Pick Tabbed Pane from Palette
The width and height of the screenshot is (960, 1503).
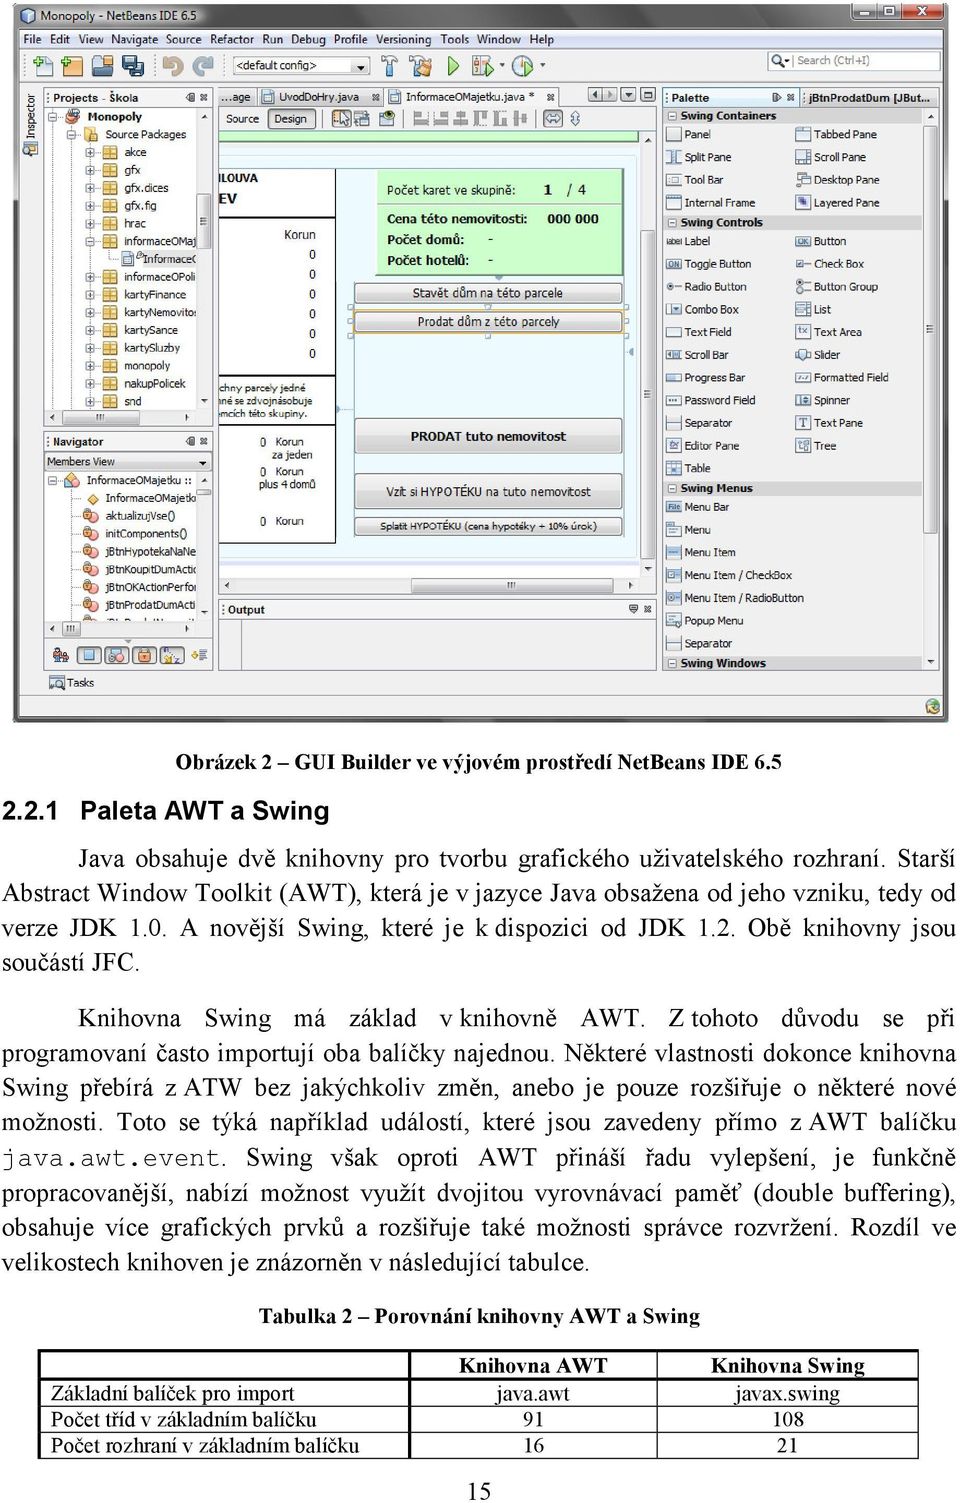[837, 134]
